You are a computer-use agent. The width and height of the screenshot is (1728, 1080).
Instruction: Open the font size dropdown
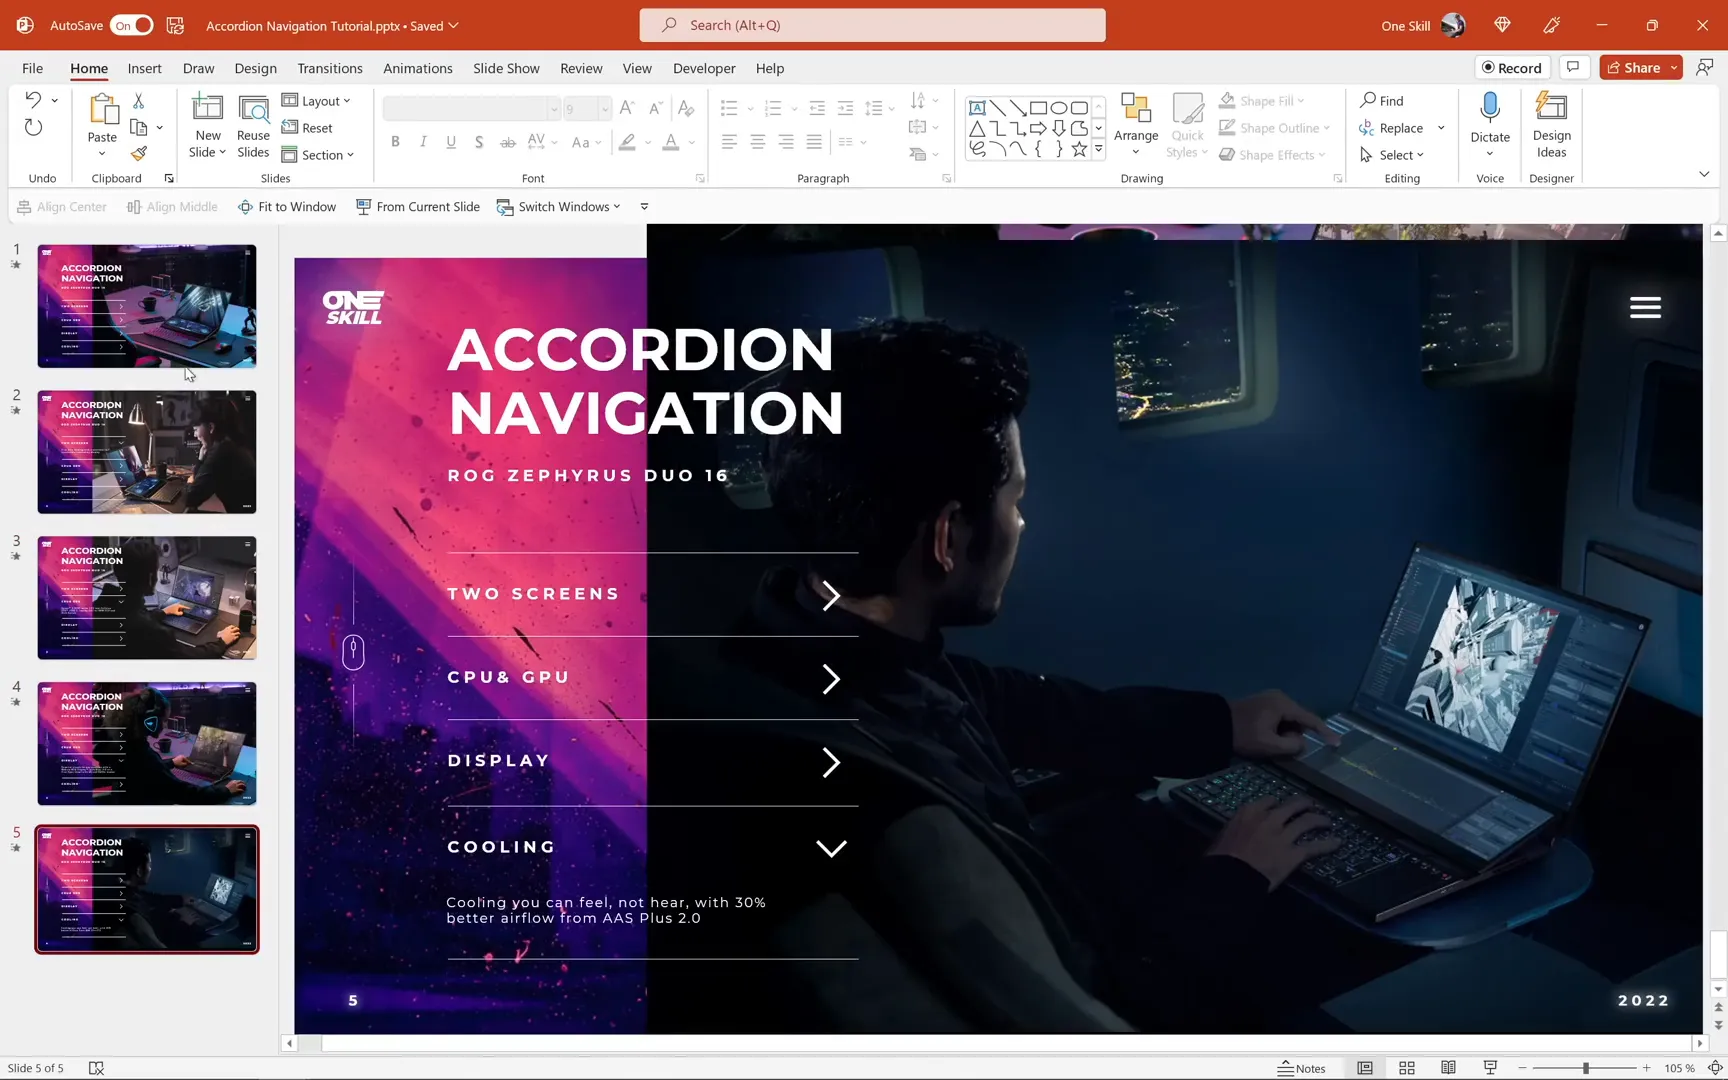coord(604,108)
